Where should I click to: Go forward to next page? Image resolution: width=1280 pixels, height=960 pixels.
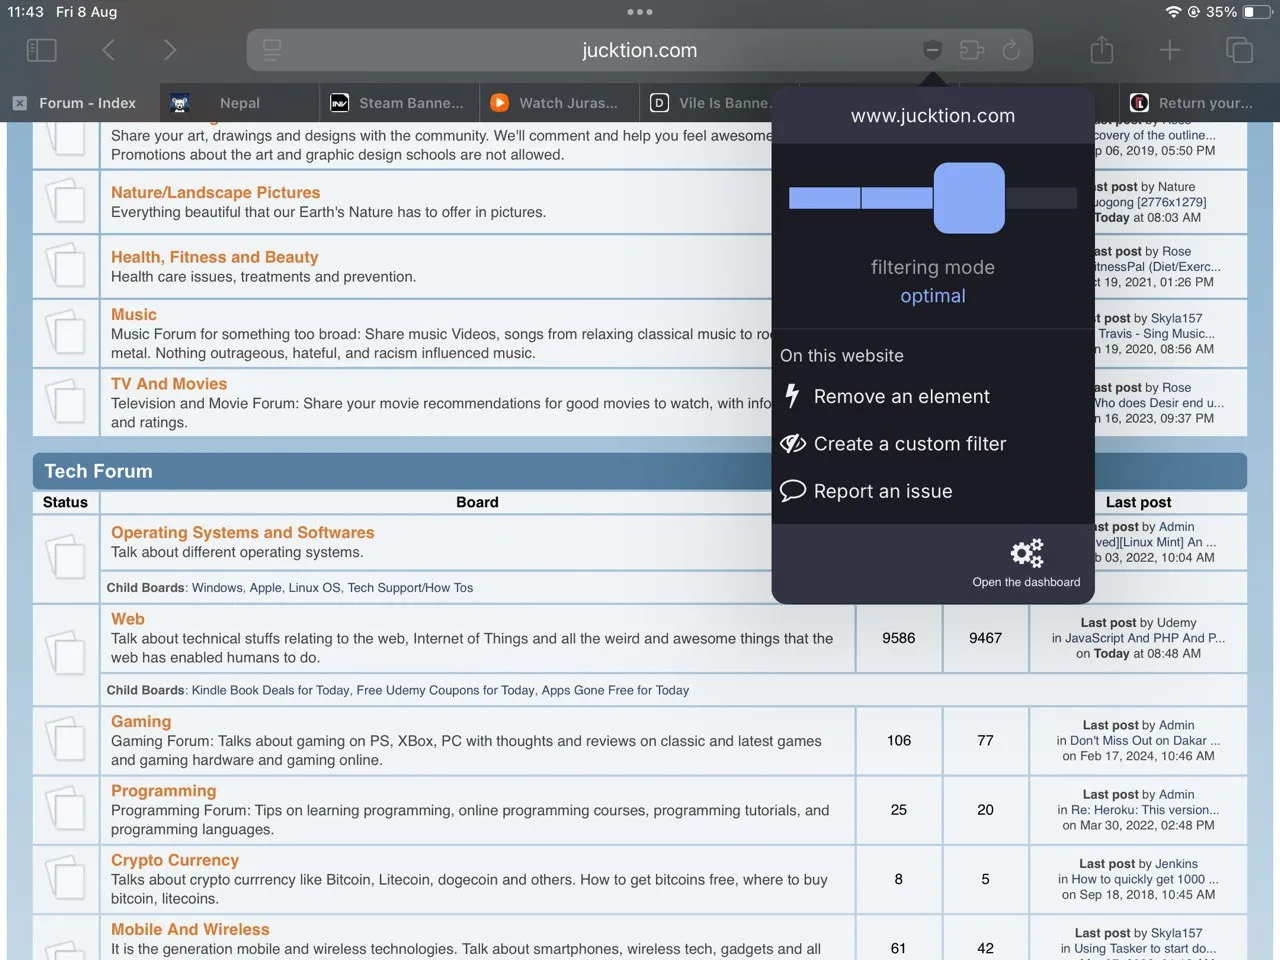pyautogui.click(x=170, y=50)
